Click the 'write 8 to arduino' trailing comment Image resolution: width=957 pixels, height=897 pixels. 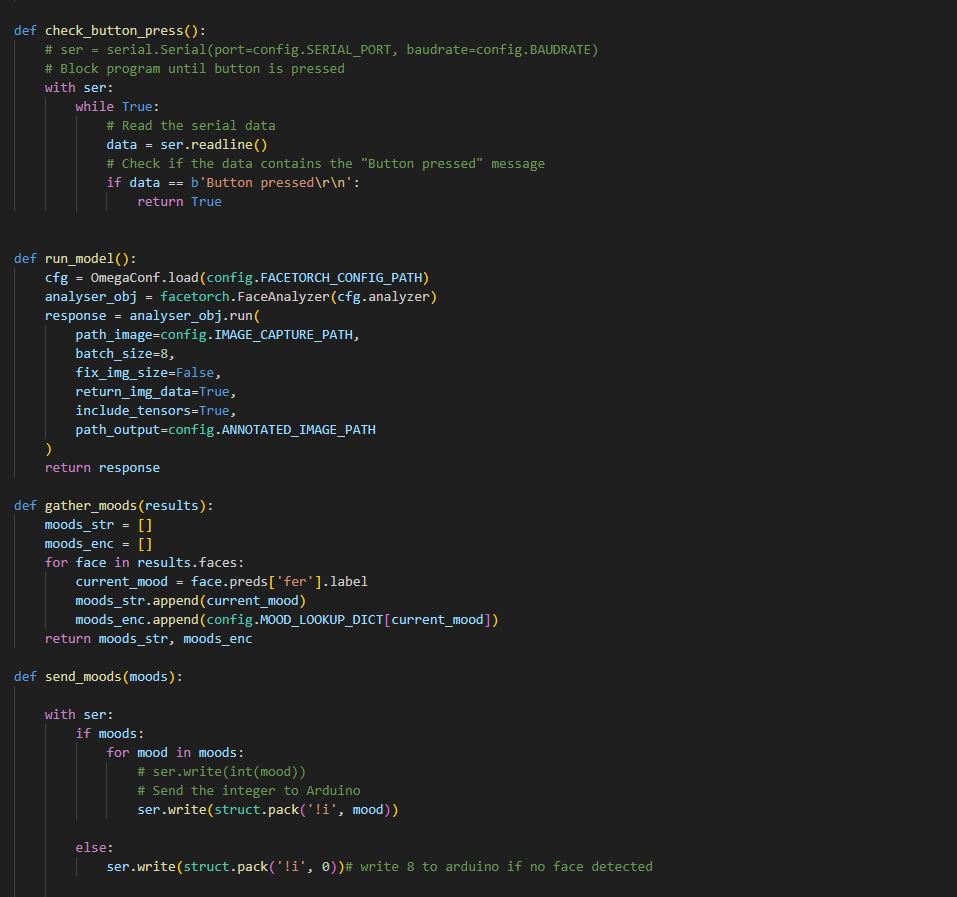pyautogui.click(x=499, y=866)
